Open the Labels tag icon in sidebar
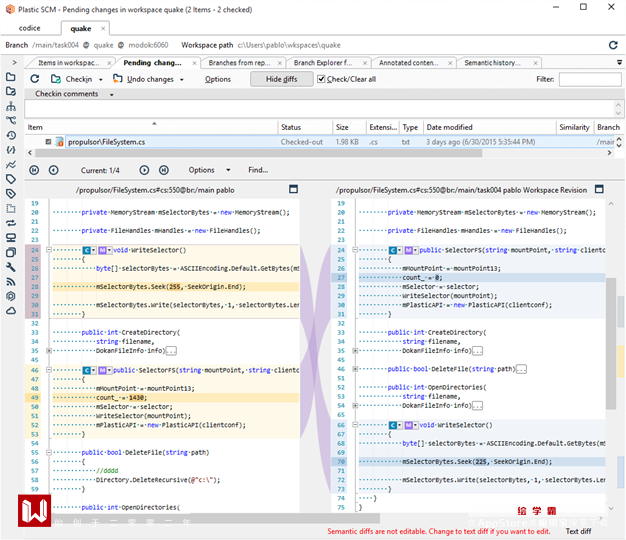 11,179
